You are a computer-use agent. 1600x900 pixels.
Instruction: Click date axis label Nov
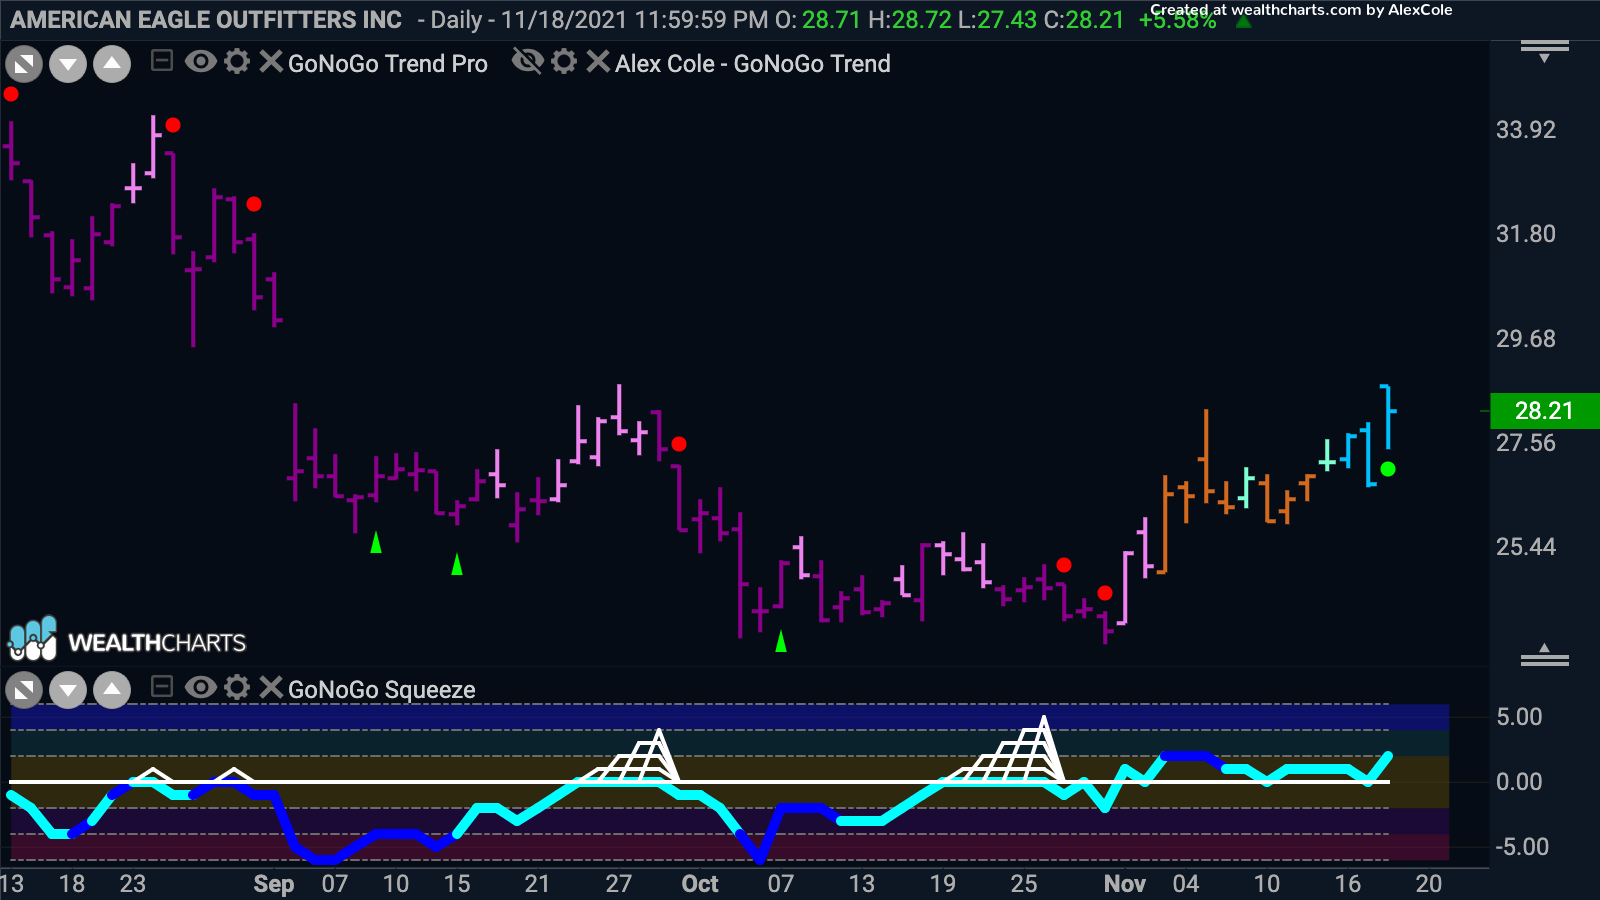[1125, 884]
